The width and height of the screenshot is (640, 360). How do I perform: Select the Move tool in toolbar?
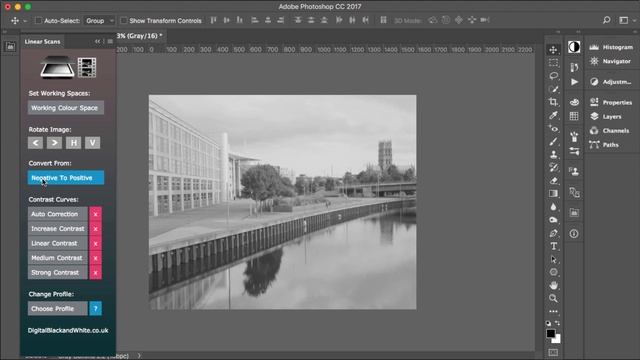tap(553, 50)
